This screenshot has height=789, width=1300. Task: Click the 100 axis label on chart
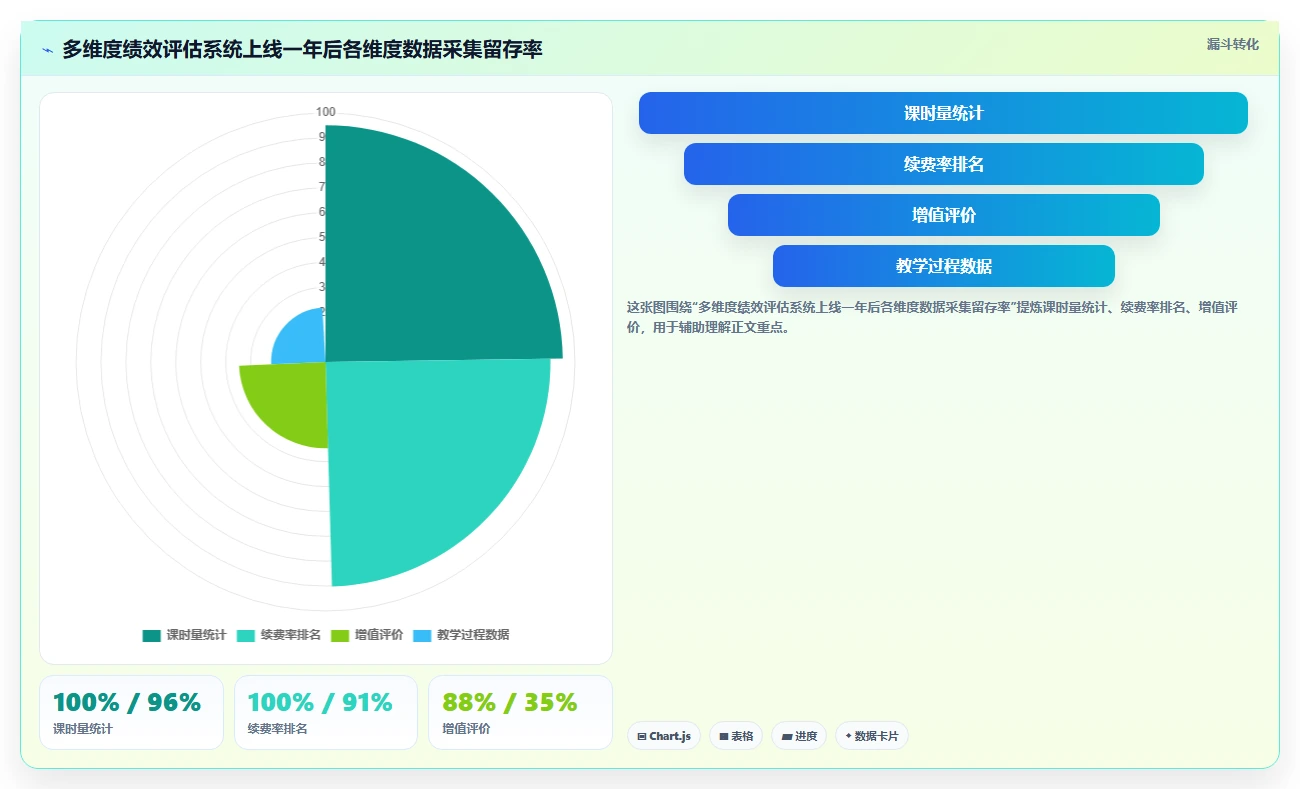point(326,112)
